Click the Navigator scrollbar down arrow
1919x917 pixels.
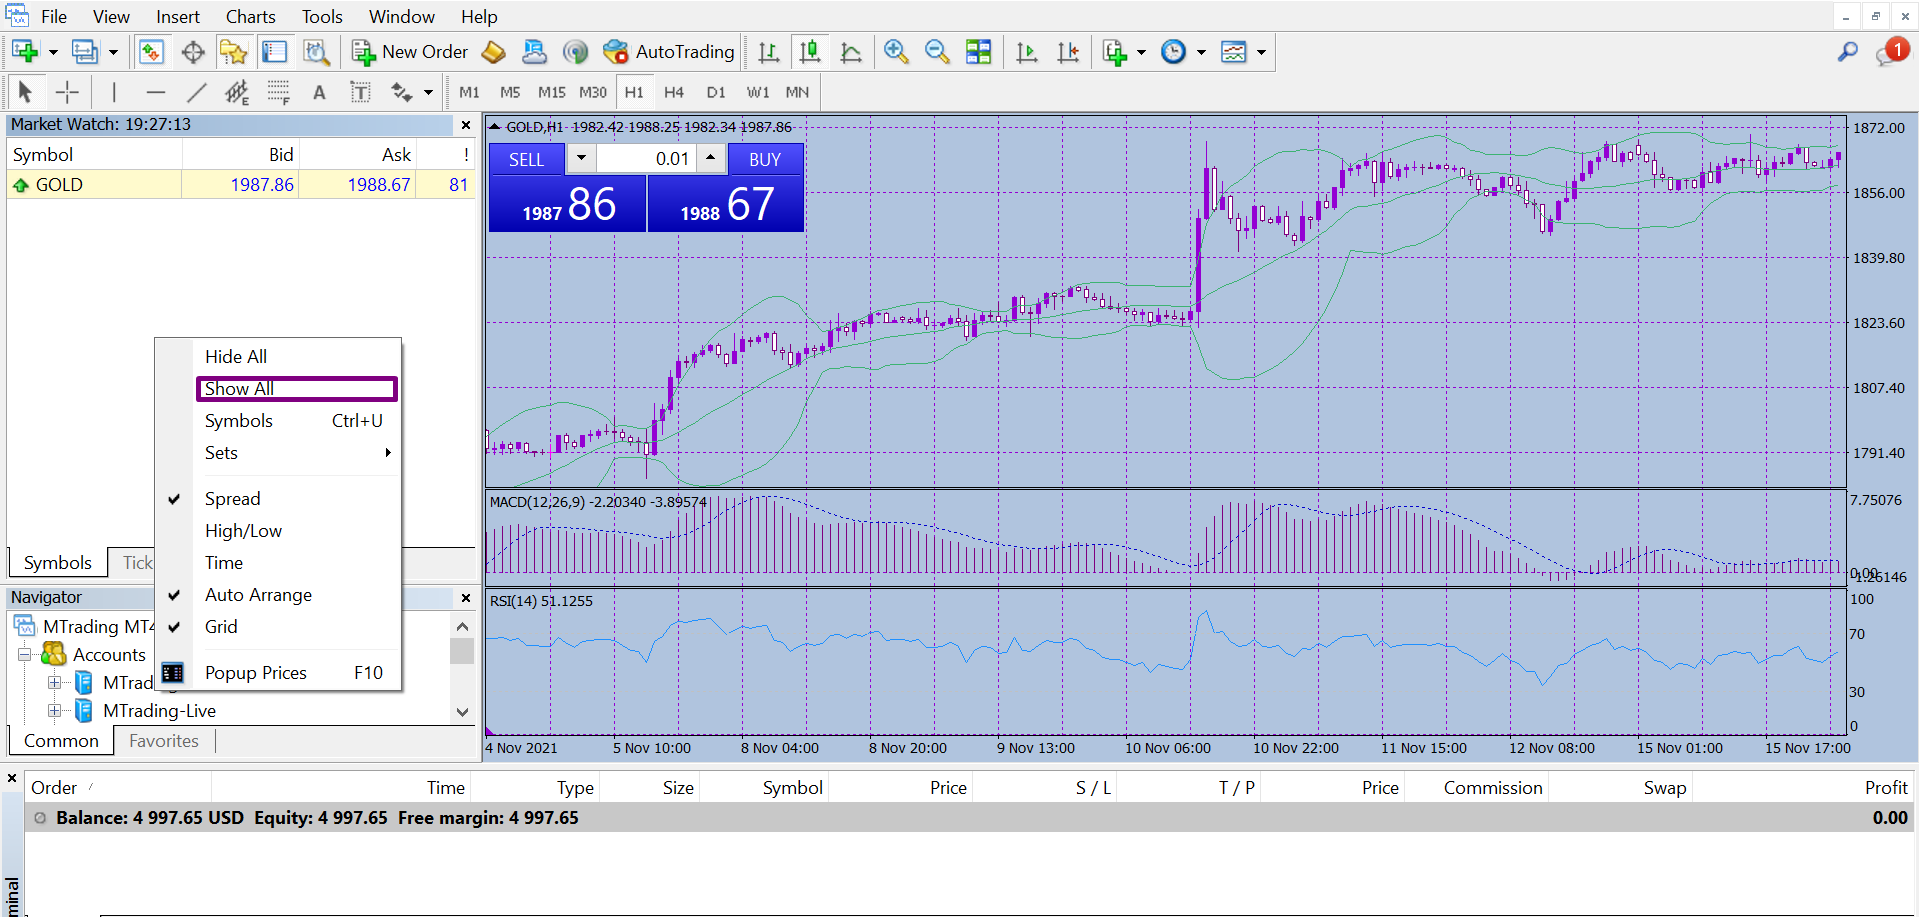[x=462, y=712]
